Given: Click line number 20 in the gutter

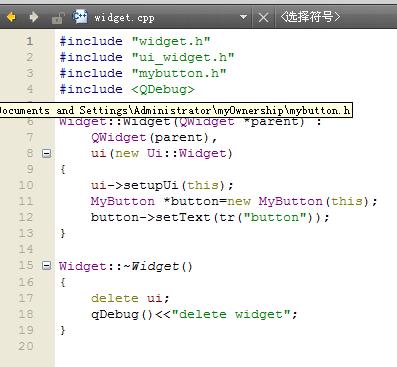Looking at the screenshot, I should (26, 346).
